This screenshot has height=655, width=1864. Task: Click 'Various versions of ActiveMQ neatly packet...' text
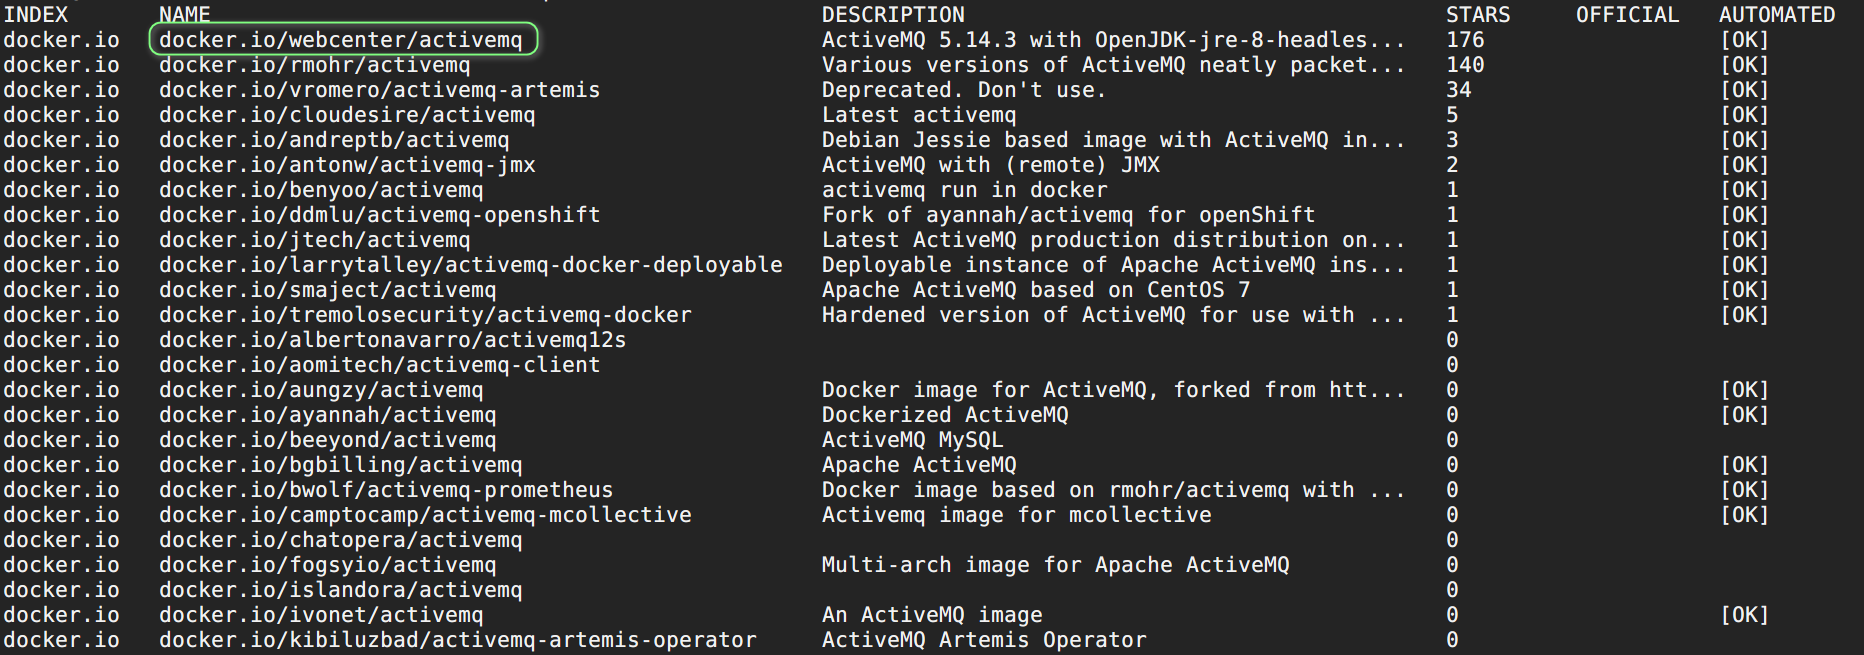pyautogui.click(x=1114, y=65)
